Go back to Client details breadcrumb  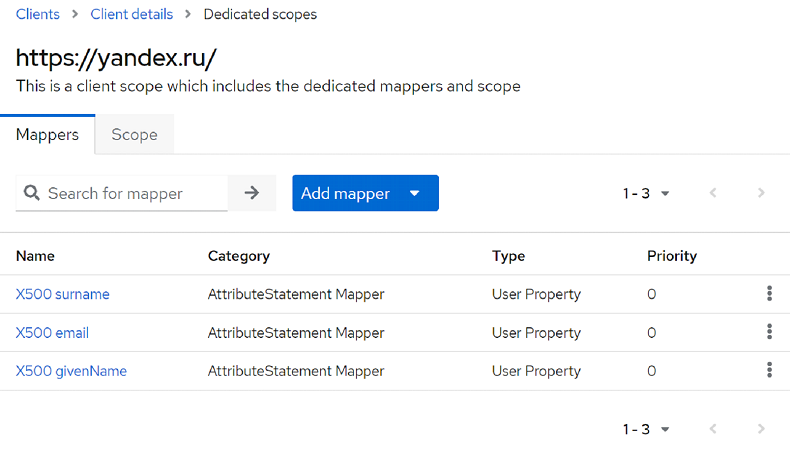pos(131,14)
